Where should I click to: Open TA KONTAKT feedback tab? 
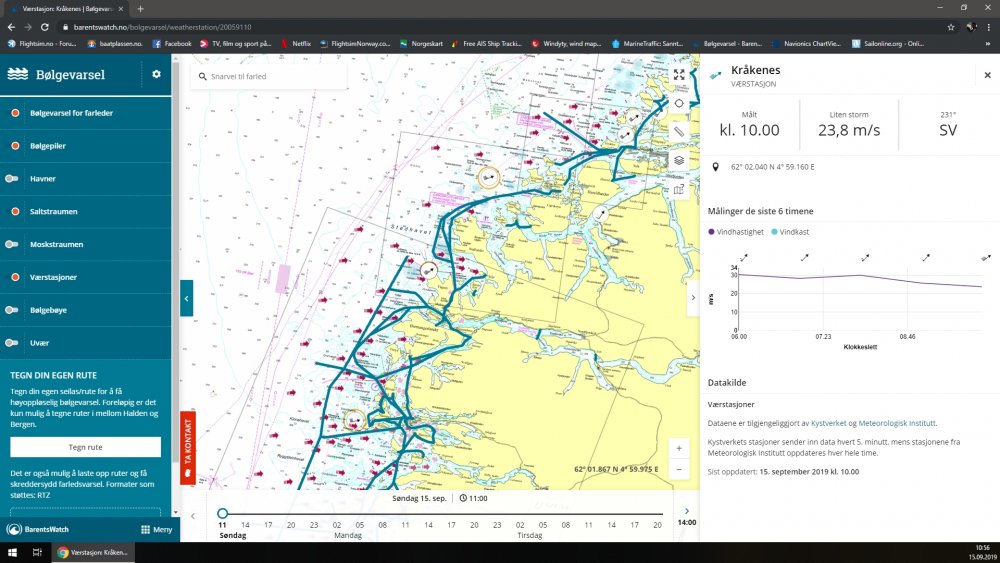click(188, 448)
